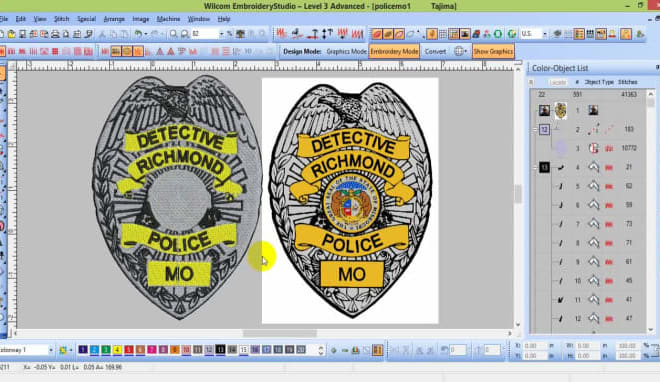Click the highlighted icon right of palette
The width and height of the screenshot is (660, 382).
(377, 350)
